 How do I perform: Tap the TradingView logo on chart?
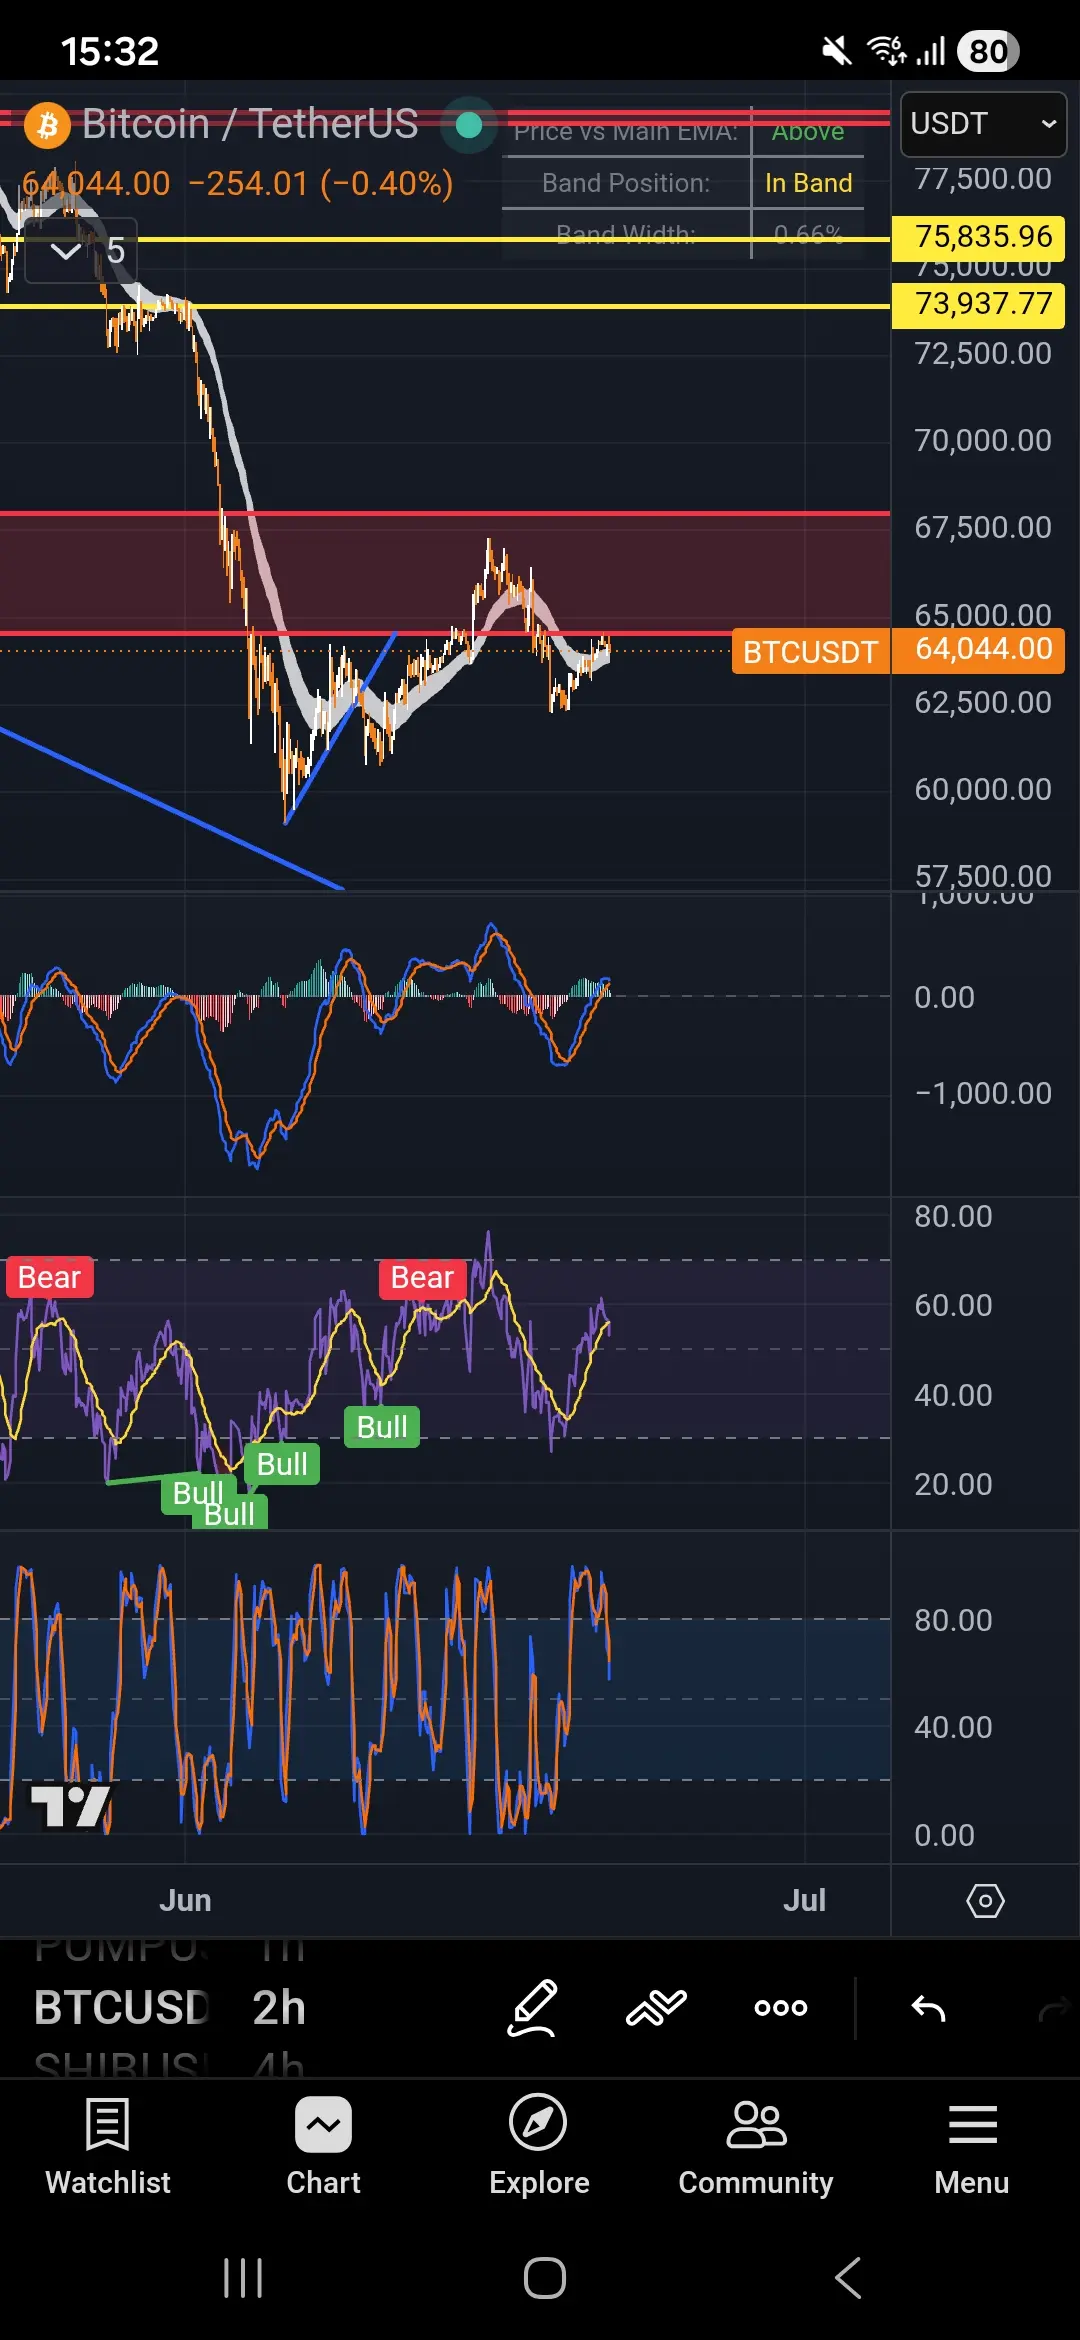tap(71, 1807)
